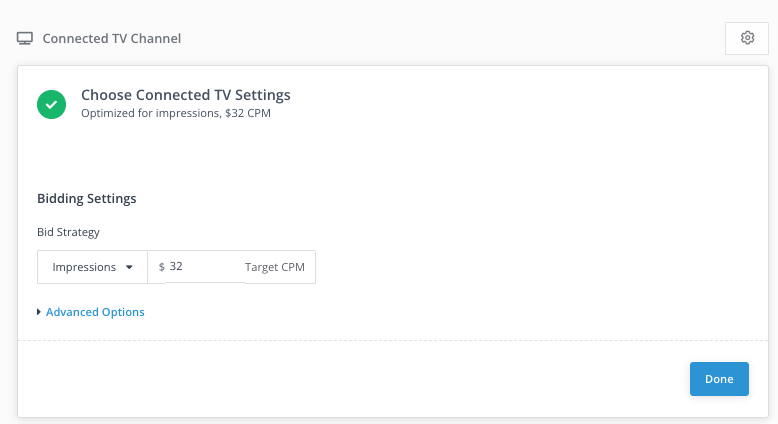Open the Advanced Options link
The height and width of the screenshot is (424, 778).
coord(95,312)
